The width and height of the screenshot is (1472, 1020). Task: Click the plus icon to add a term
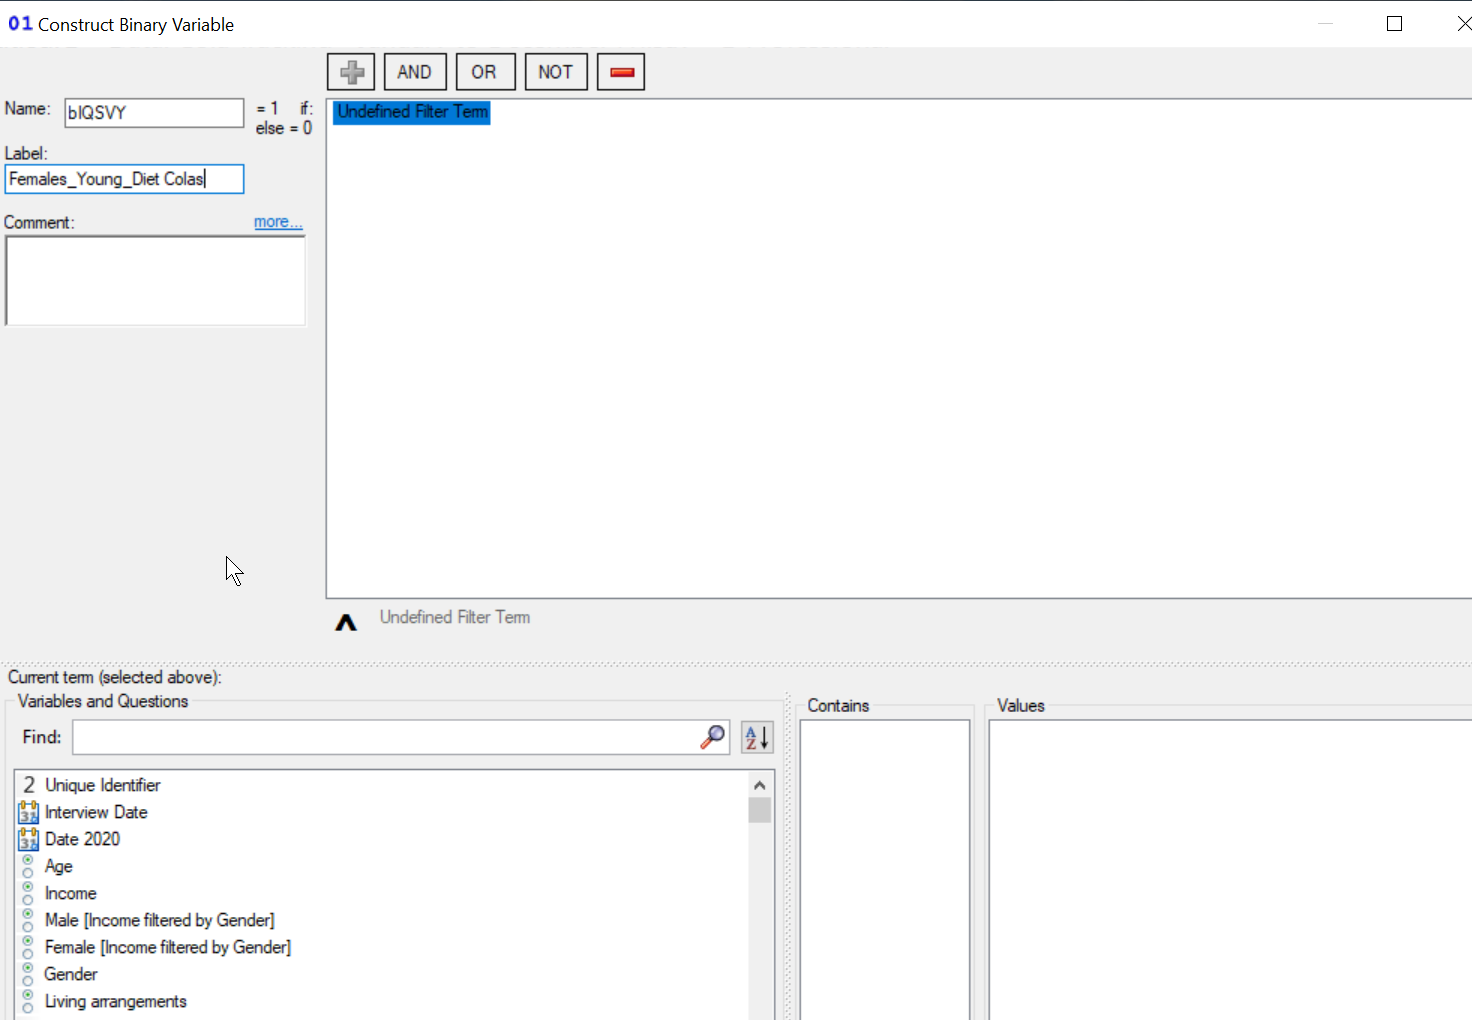[x=351, y=72]
